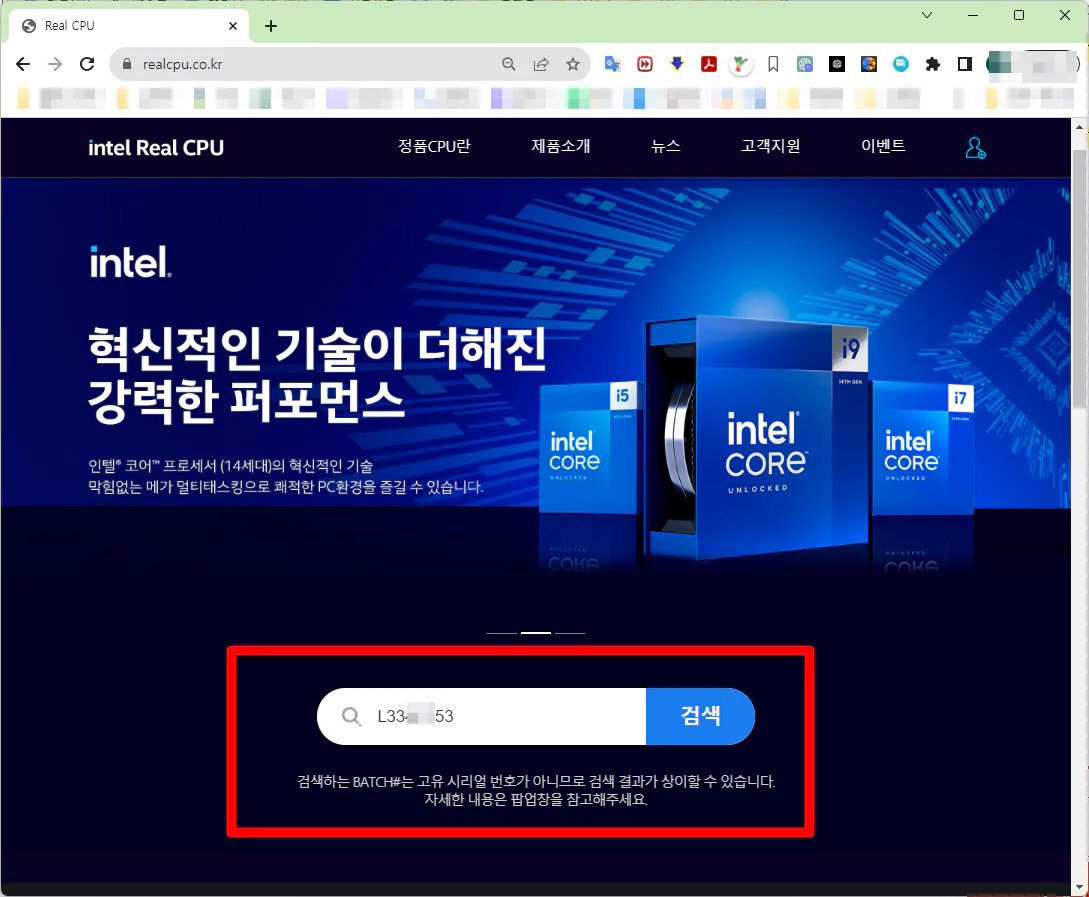Click the magnifier icon inside the batch search box
The image size is (1089, 897).
point(351,716)
